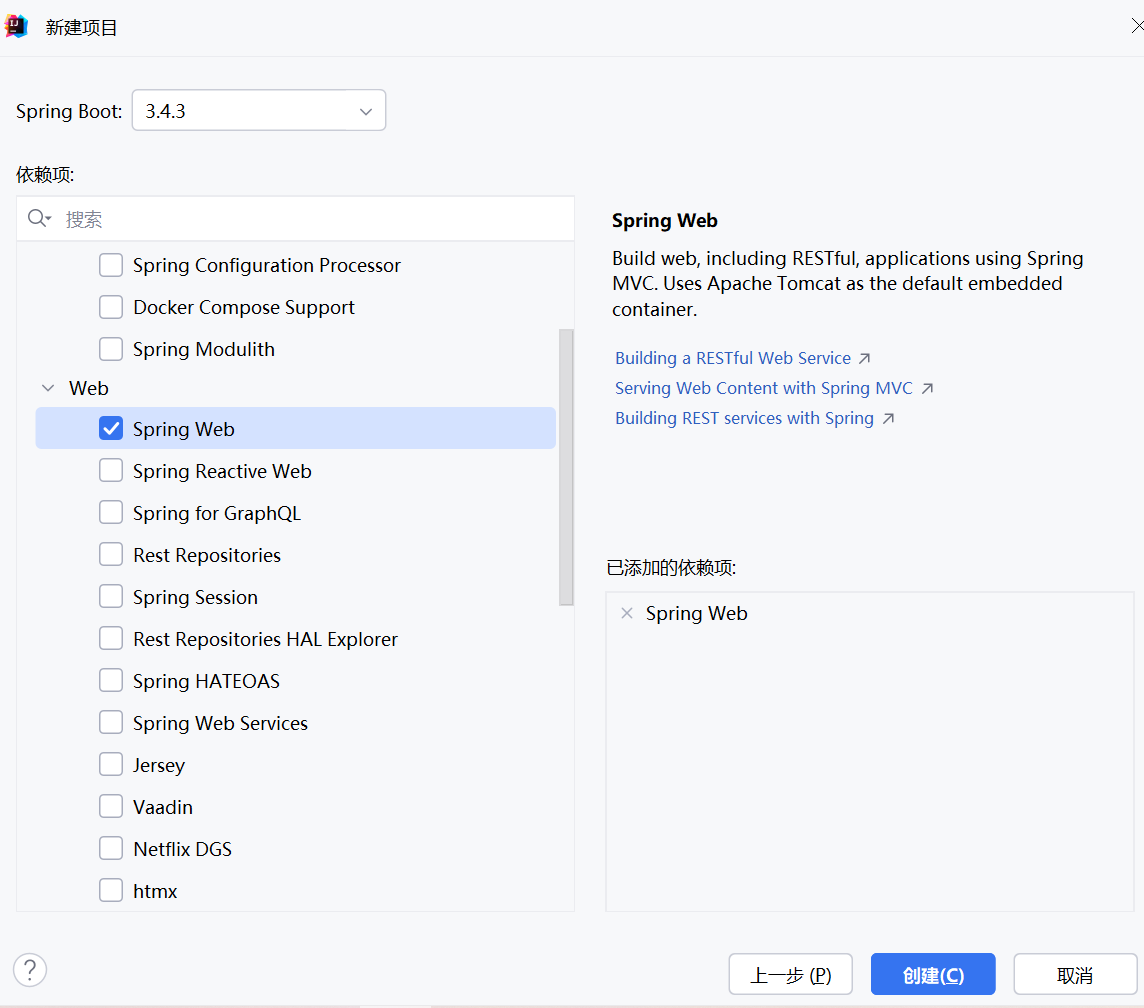
Task: Remove Spring Web using the X icon
Action: point(627,613)
